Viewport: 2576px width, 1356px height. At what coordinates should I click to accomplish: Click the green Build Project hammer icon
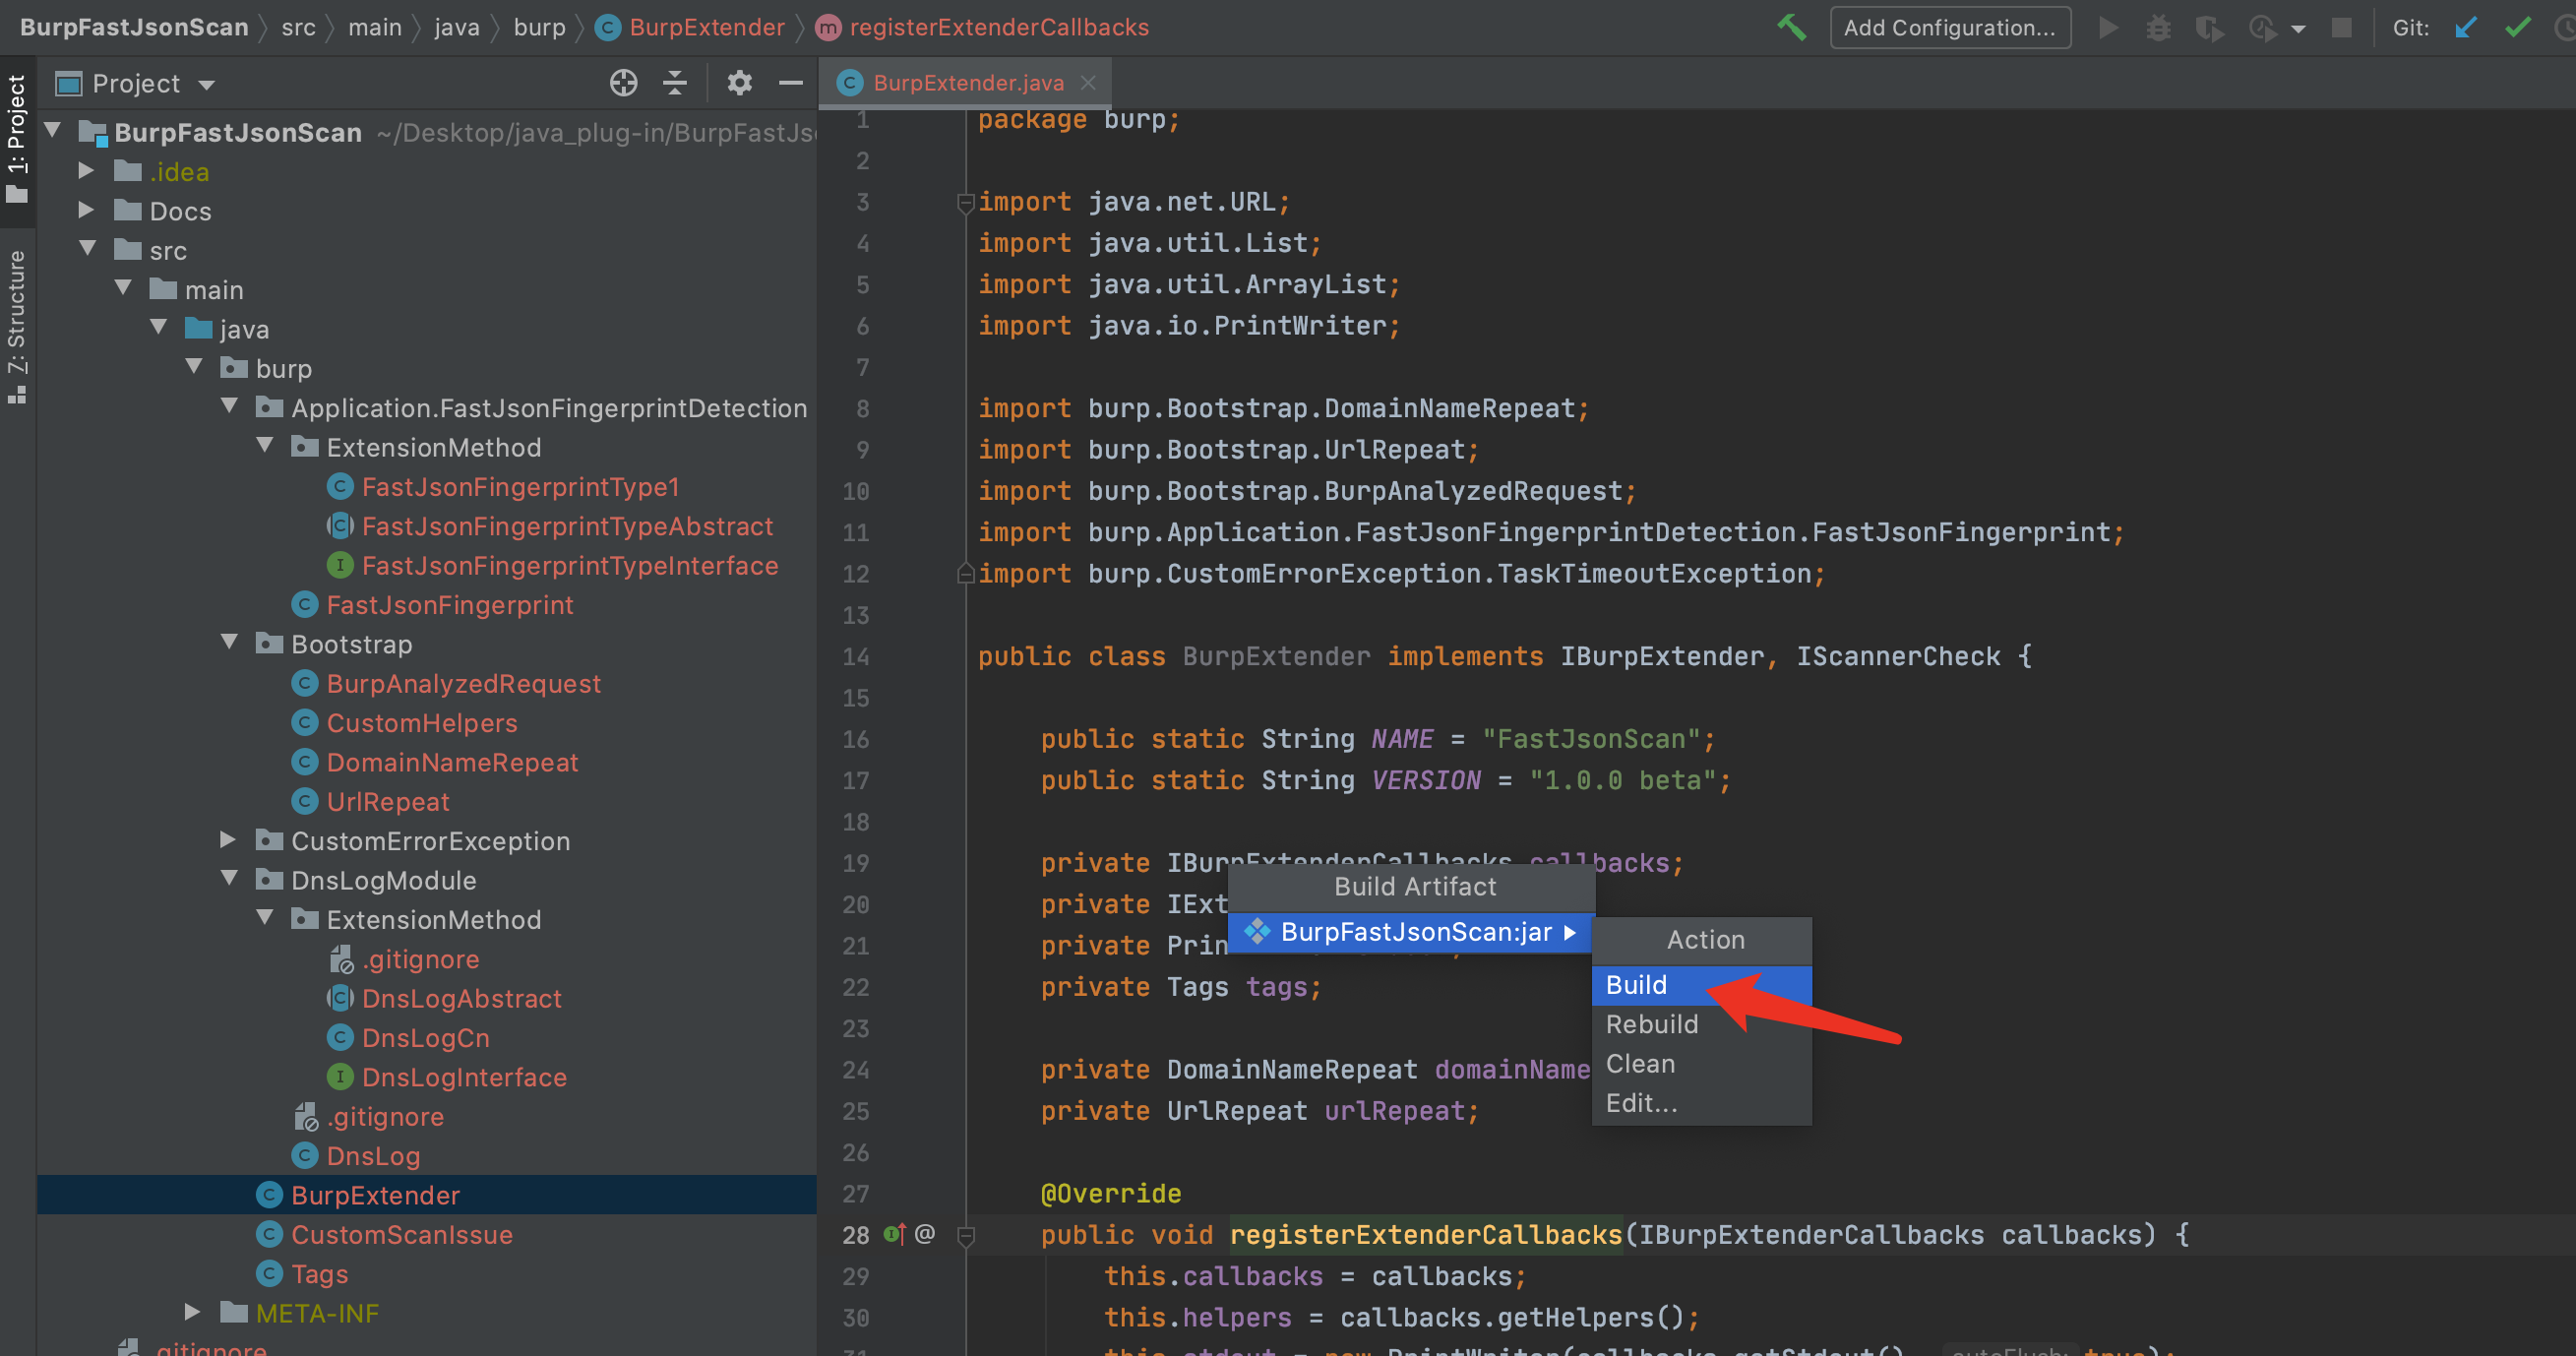click(x=1791, y=27)
